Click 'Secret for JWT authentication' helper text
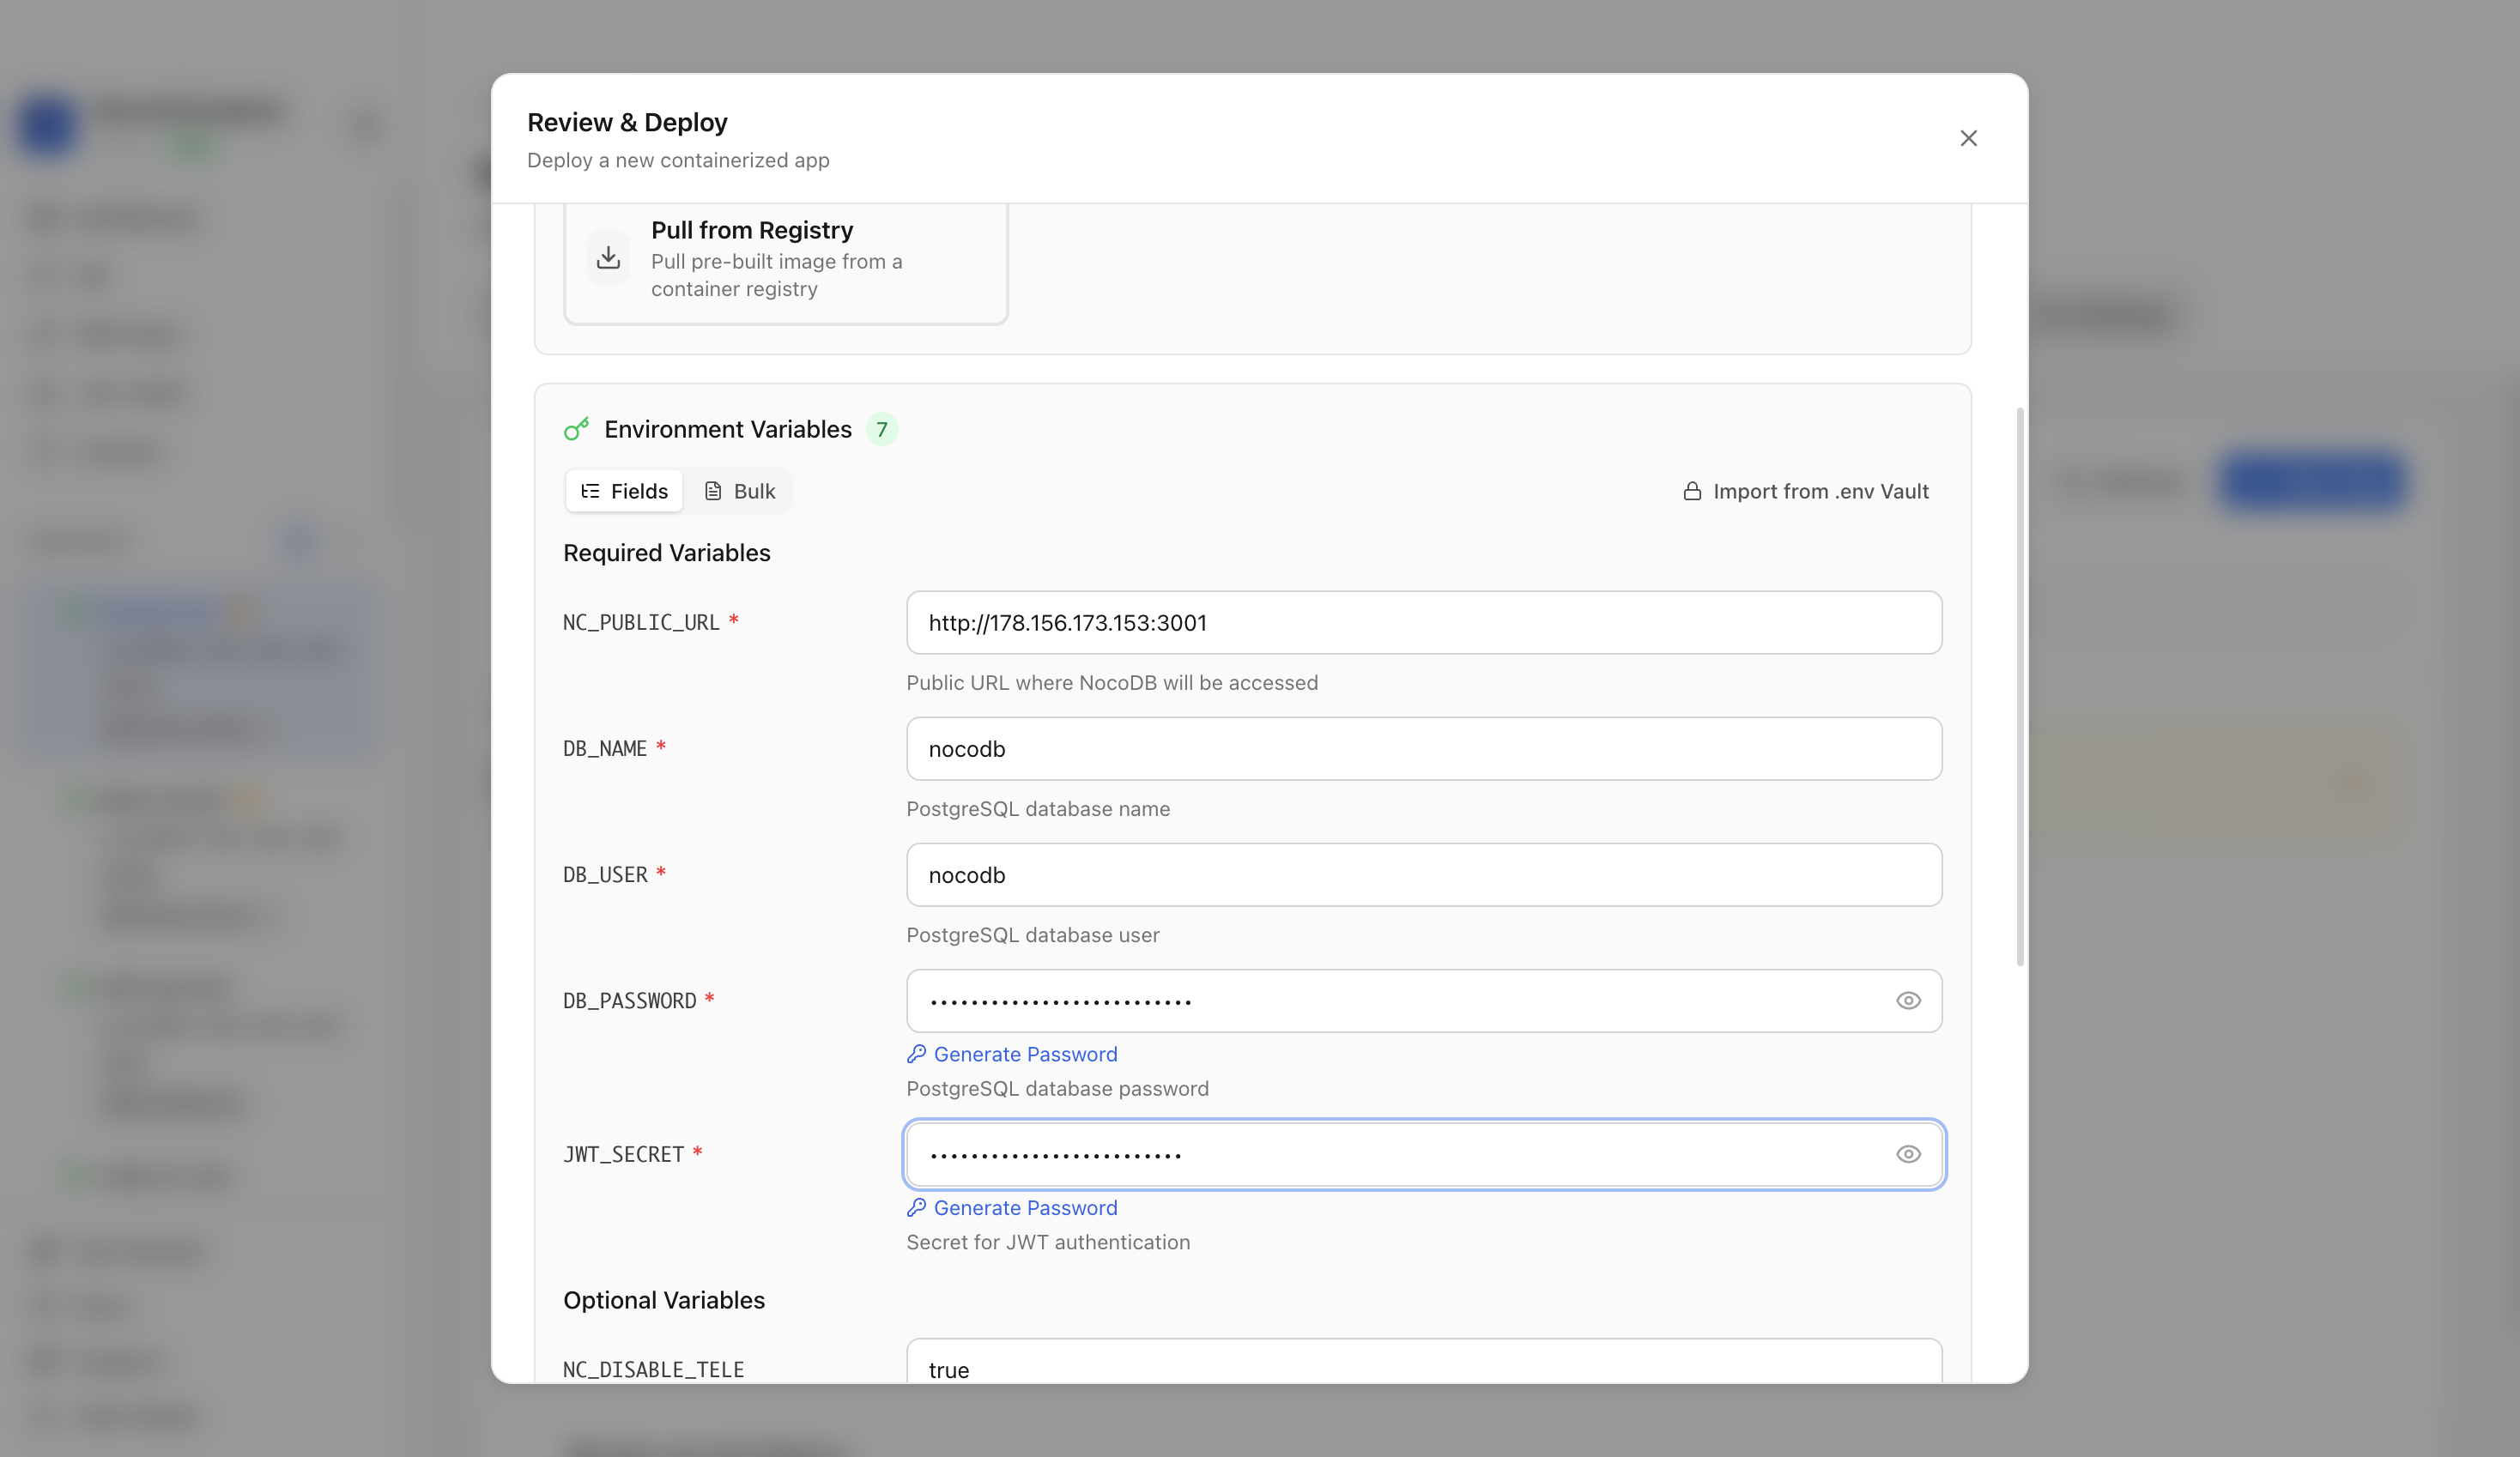The image size is (2520, 1457). [x=1048, y=1242]
